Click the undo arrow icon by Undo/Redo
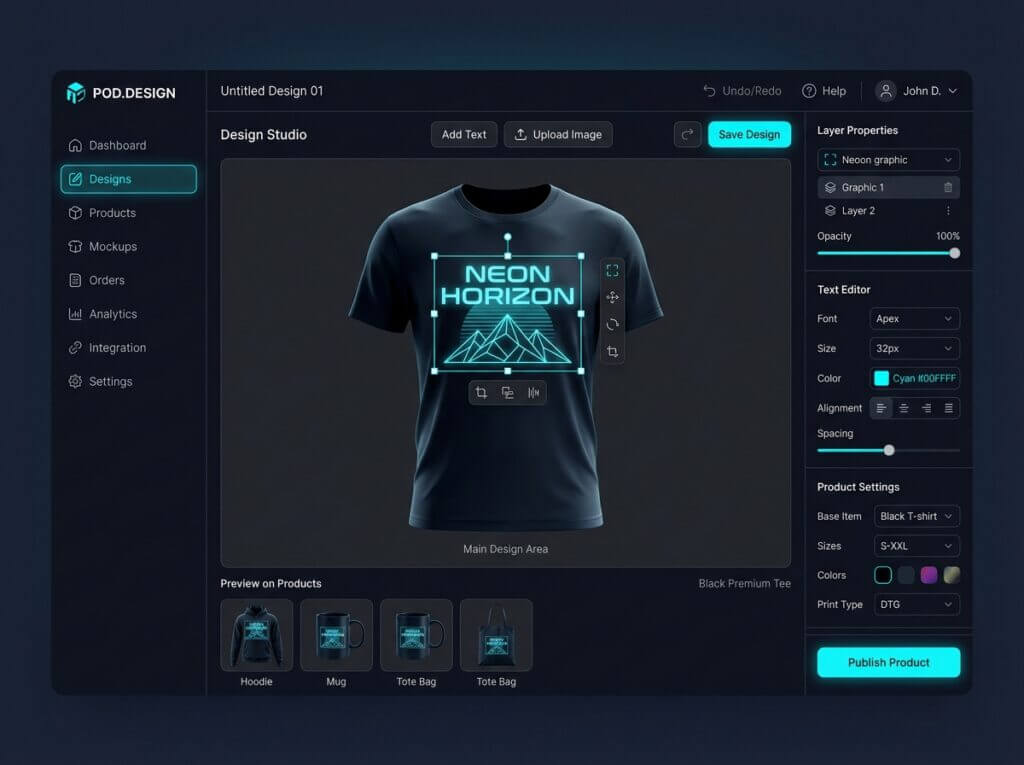1024x765 pixels. pos(709,91)
